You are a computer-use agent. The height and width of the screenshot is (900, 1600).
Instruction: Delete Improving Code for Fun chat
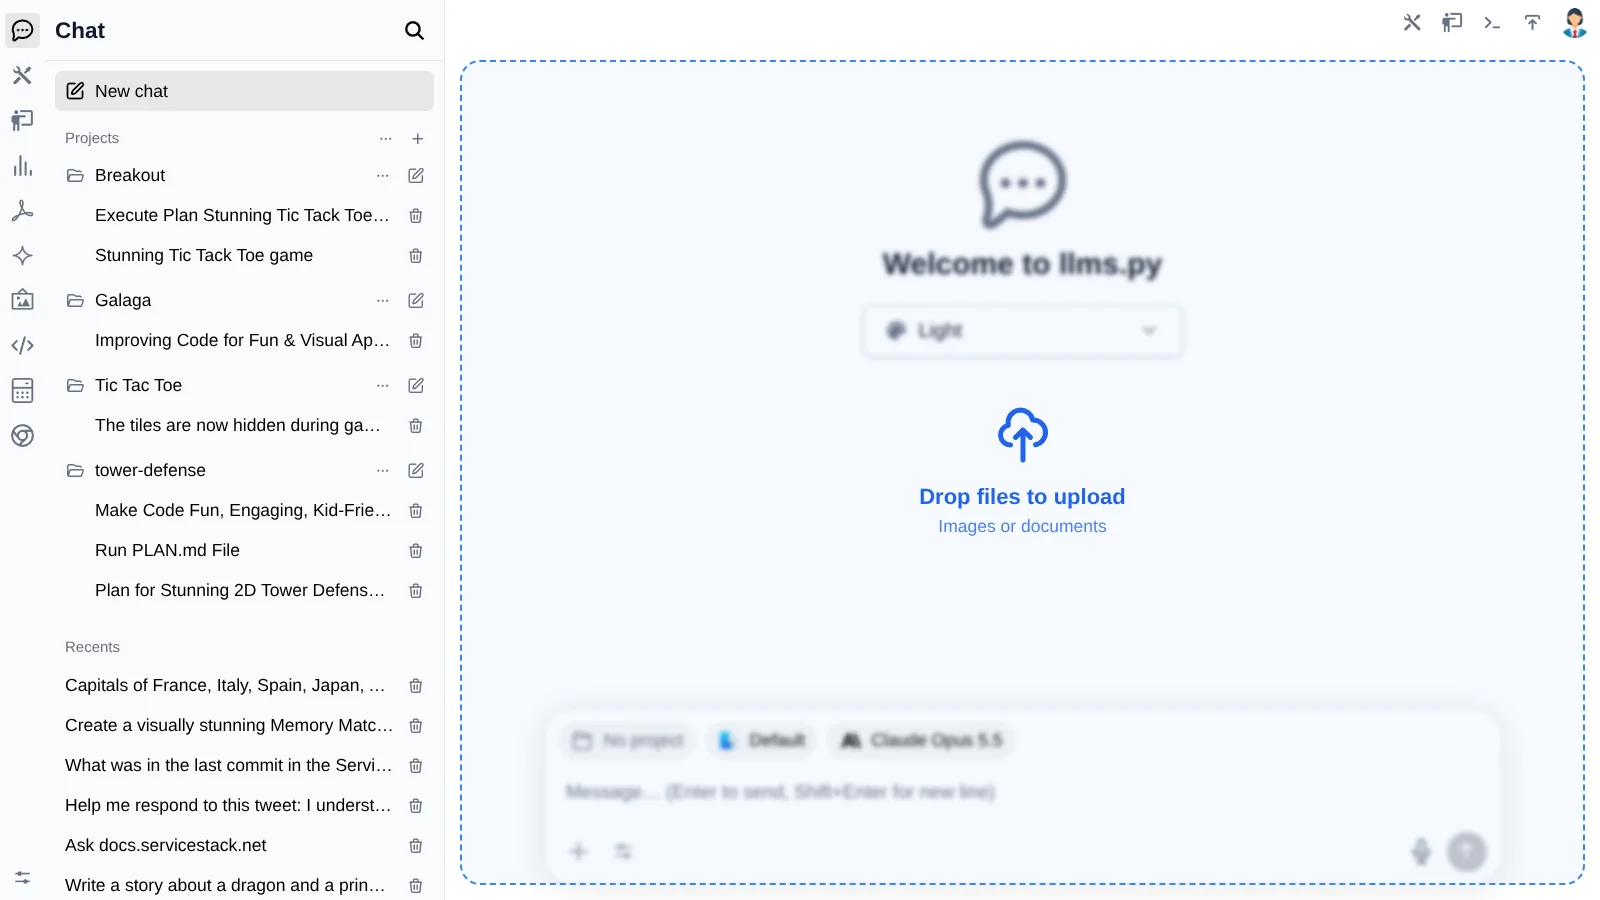pyautogui.click(x=416, y=341)
